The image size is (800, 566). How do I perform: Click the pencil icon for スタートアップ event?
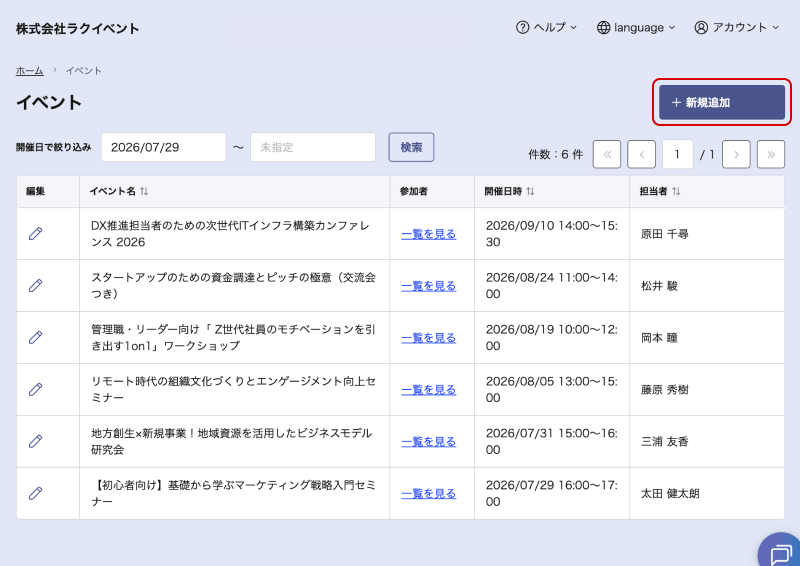pos(35,286)
